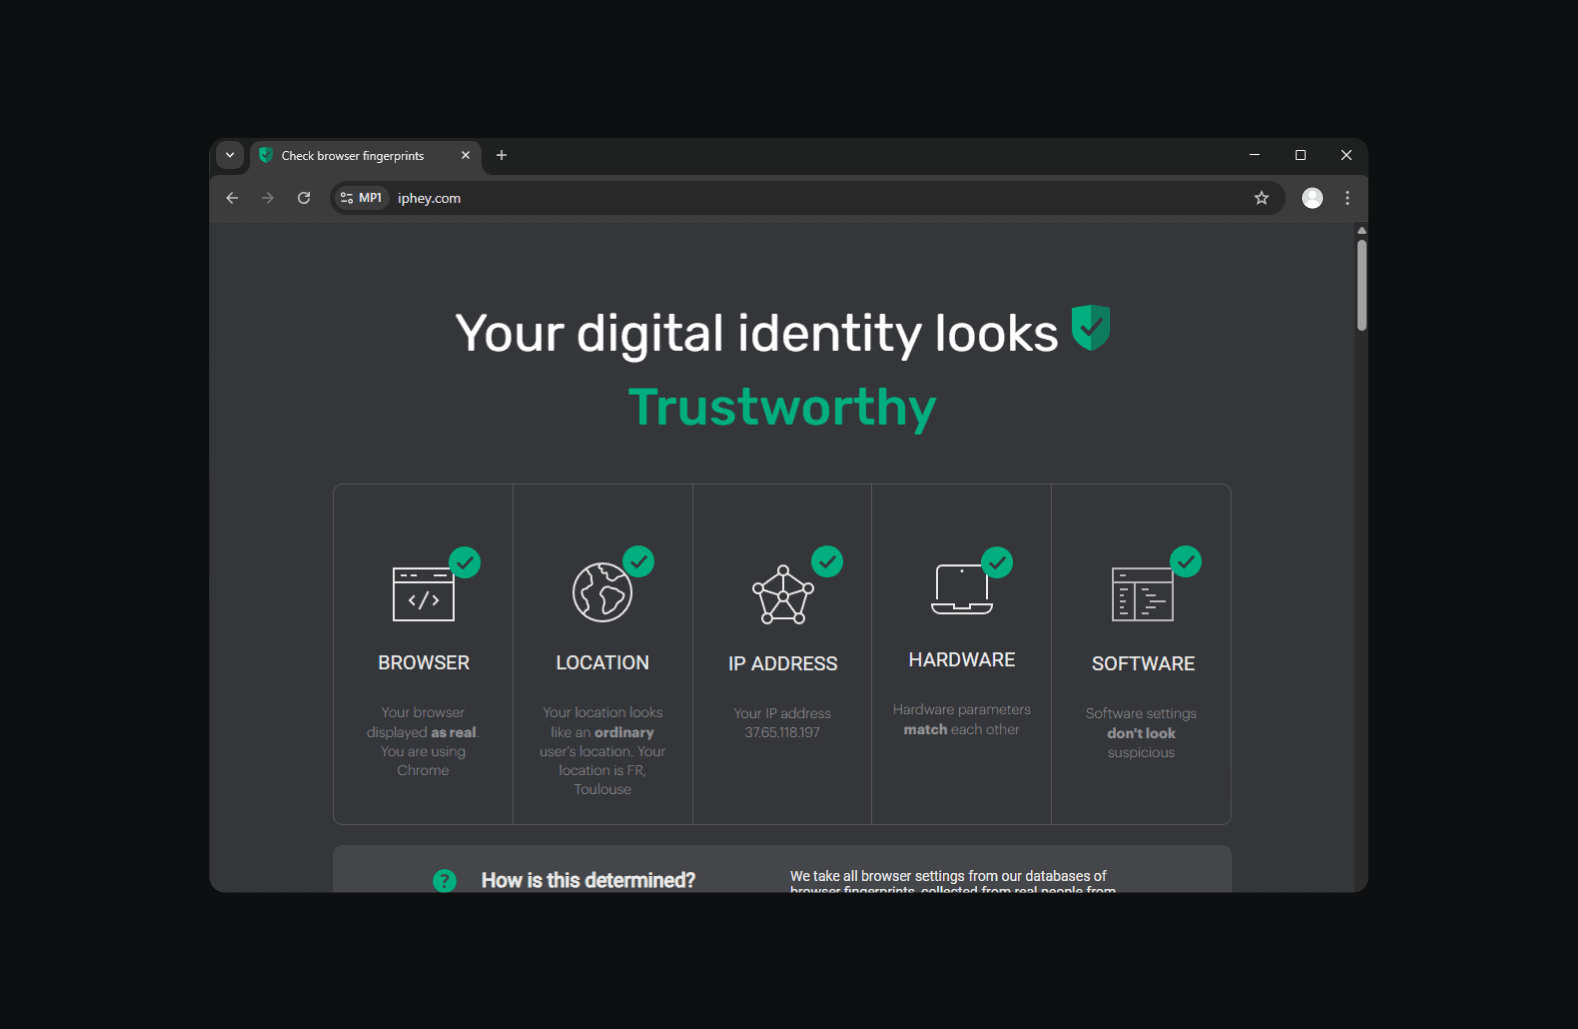Click the green check badge on Browser
This screenshot has height=1029, width=1578.
pyautogui.click(x=465, y=562)
